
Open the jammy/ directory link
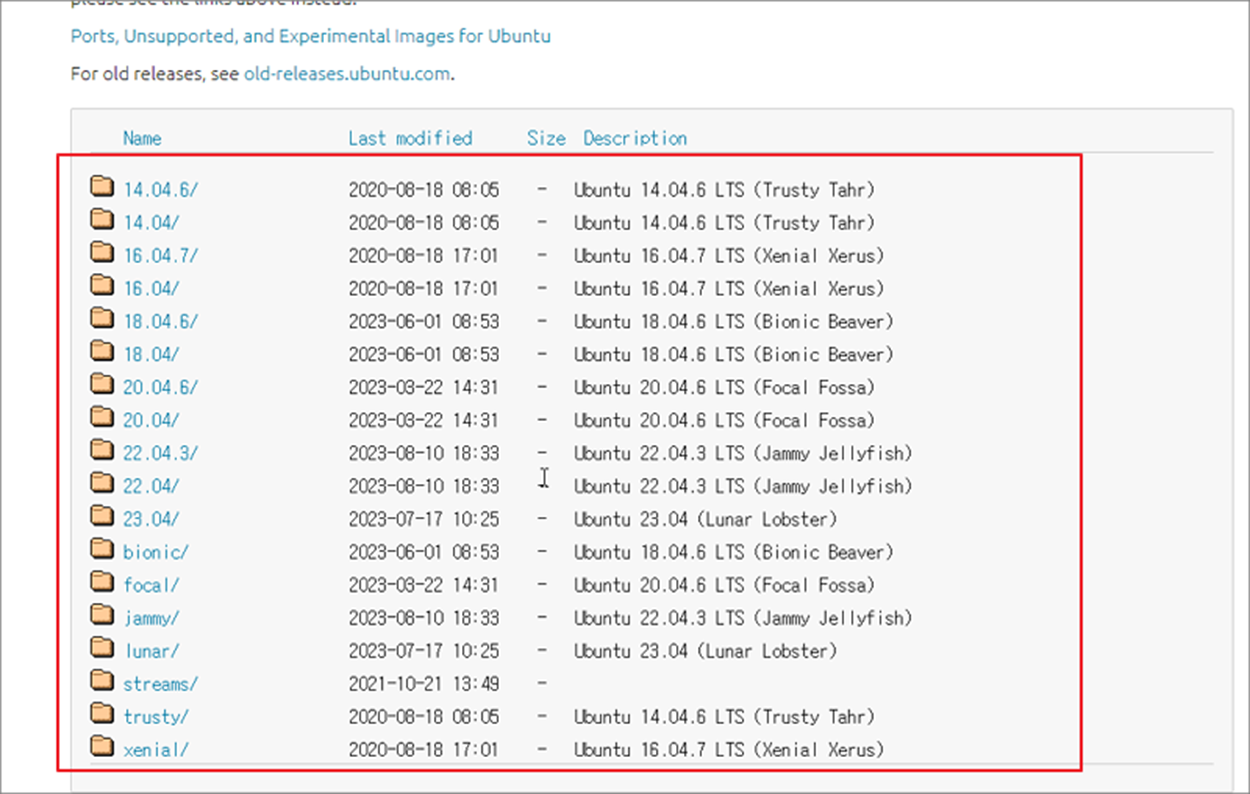152,618
